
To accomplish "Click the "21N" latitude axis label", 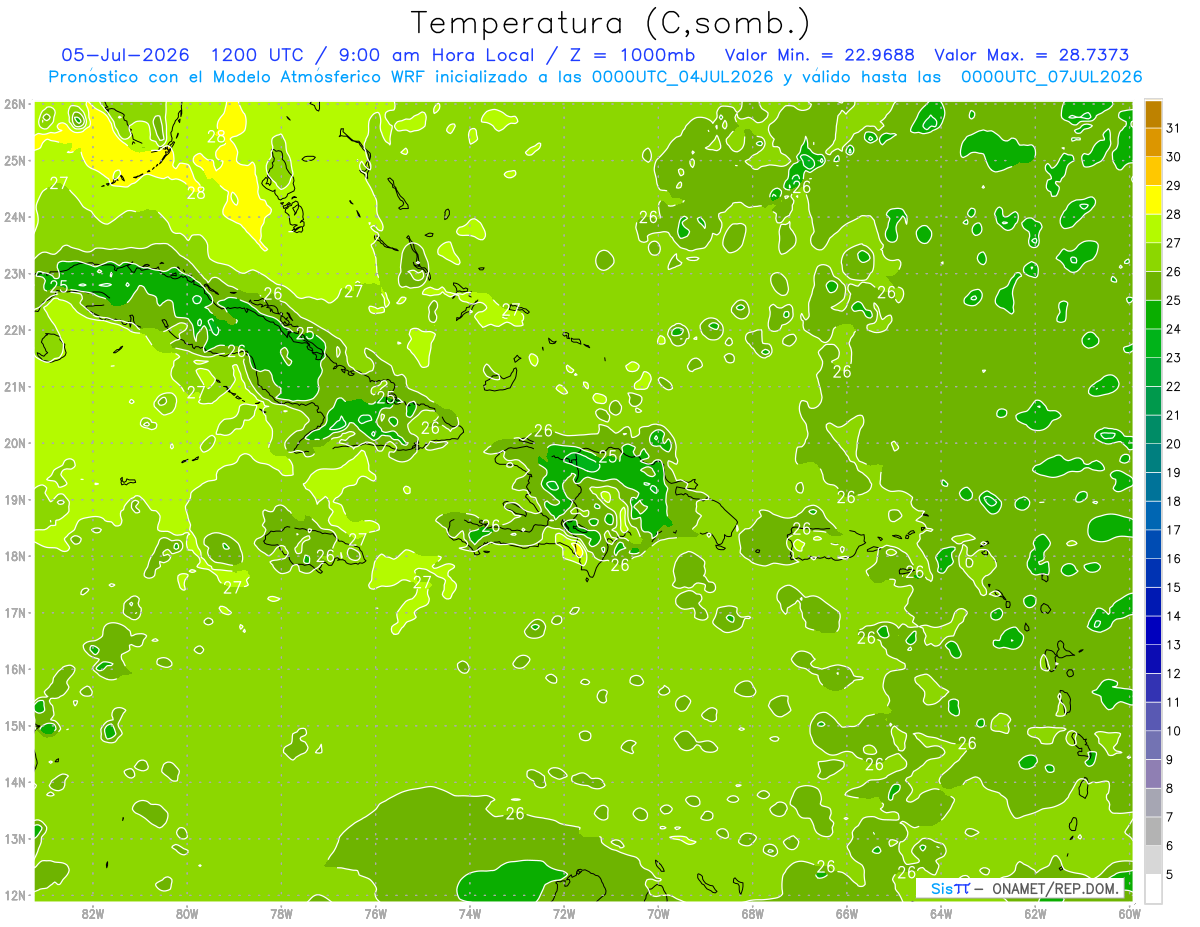I will click(x=14, y=386).
